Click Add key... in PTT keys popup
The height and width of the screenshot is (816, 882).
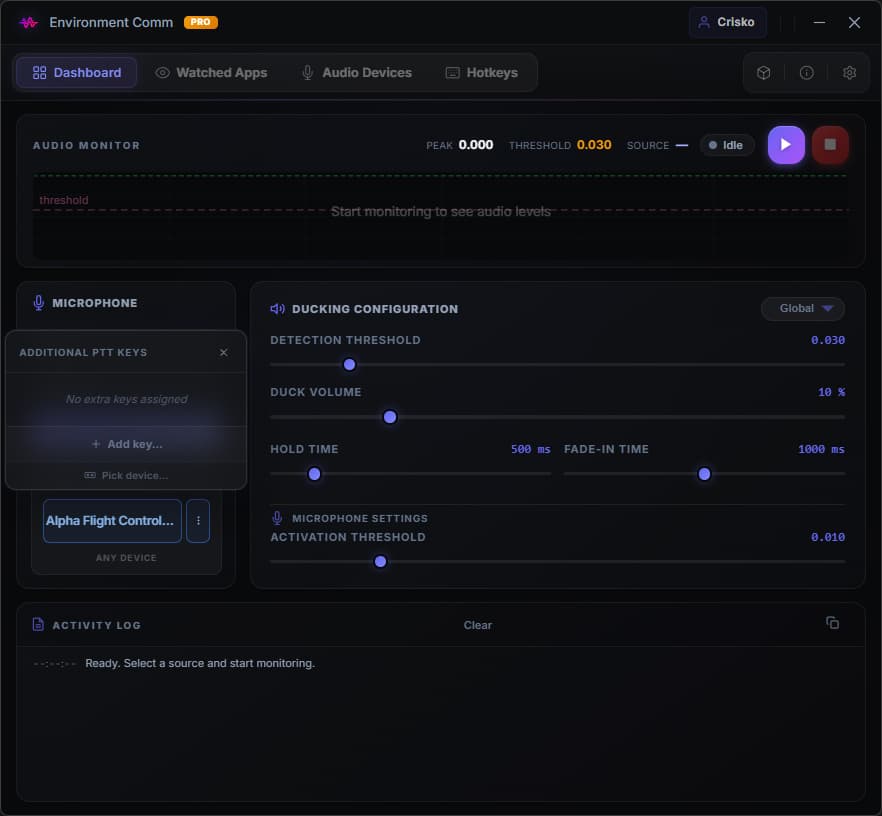coord(127,444)
